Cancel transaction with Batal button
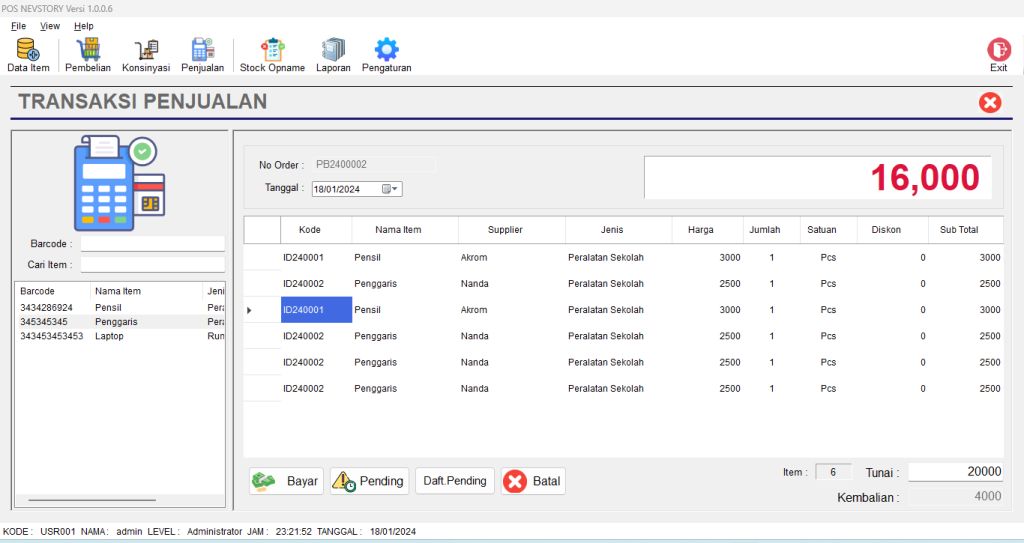The image size is (1024, 543). [532, 481]
